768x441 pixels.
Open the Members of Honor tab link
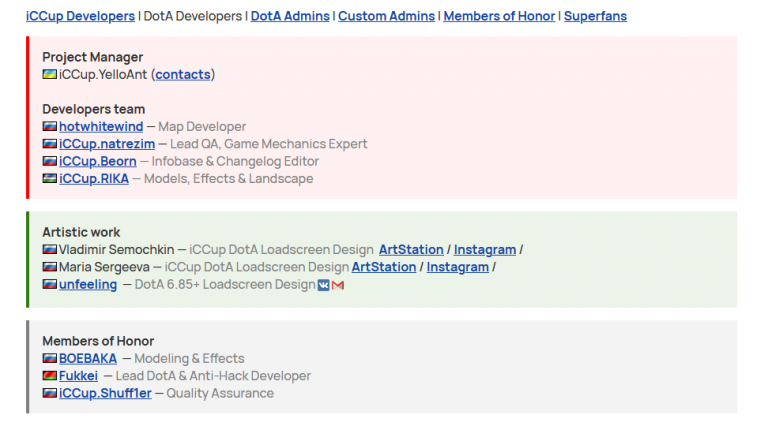499,16
